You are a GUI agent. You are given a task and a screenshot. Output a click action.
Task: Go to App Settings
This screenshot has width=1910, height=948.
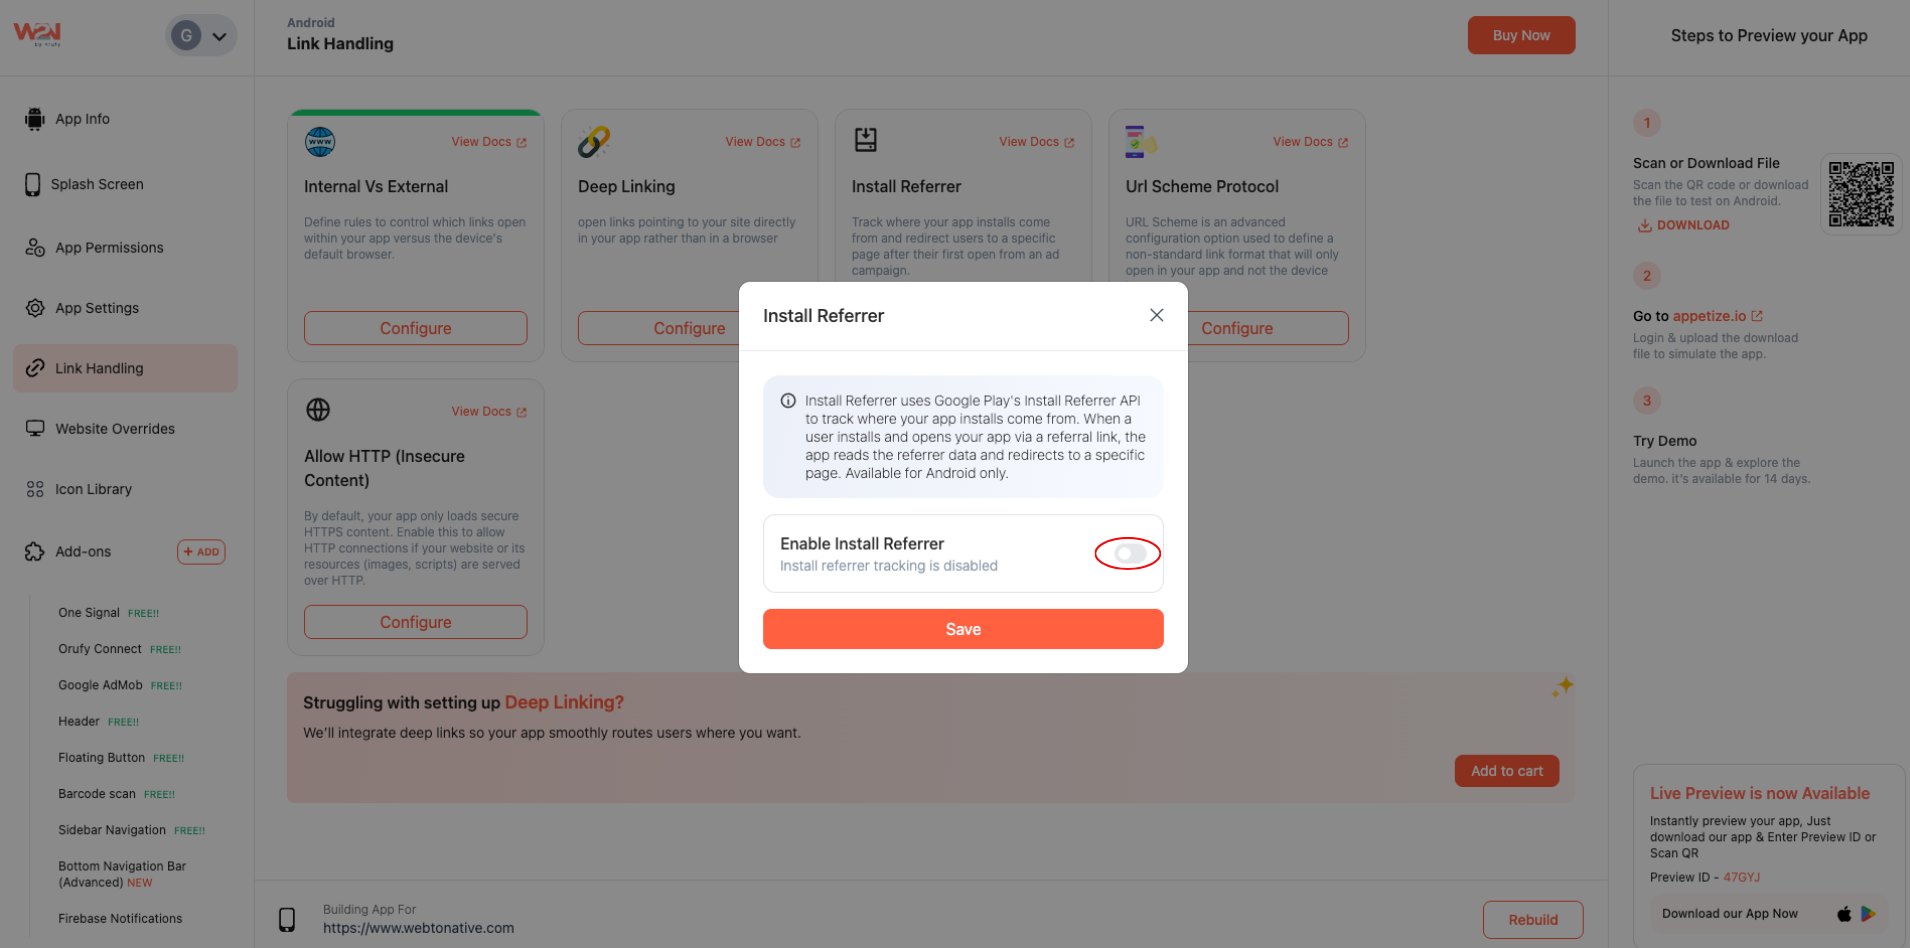coord(97,308)
